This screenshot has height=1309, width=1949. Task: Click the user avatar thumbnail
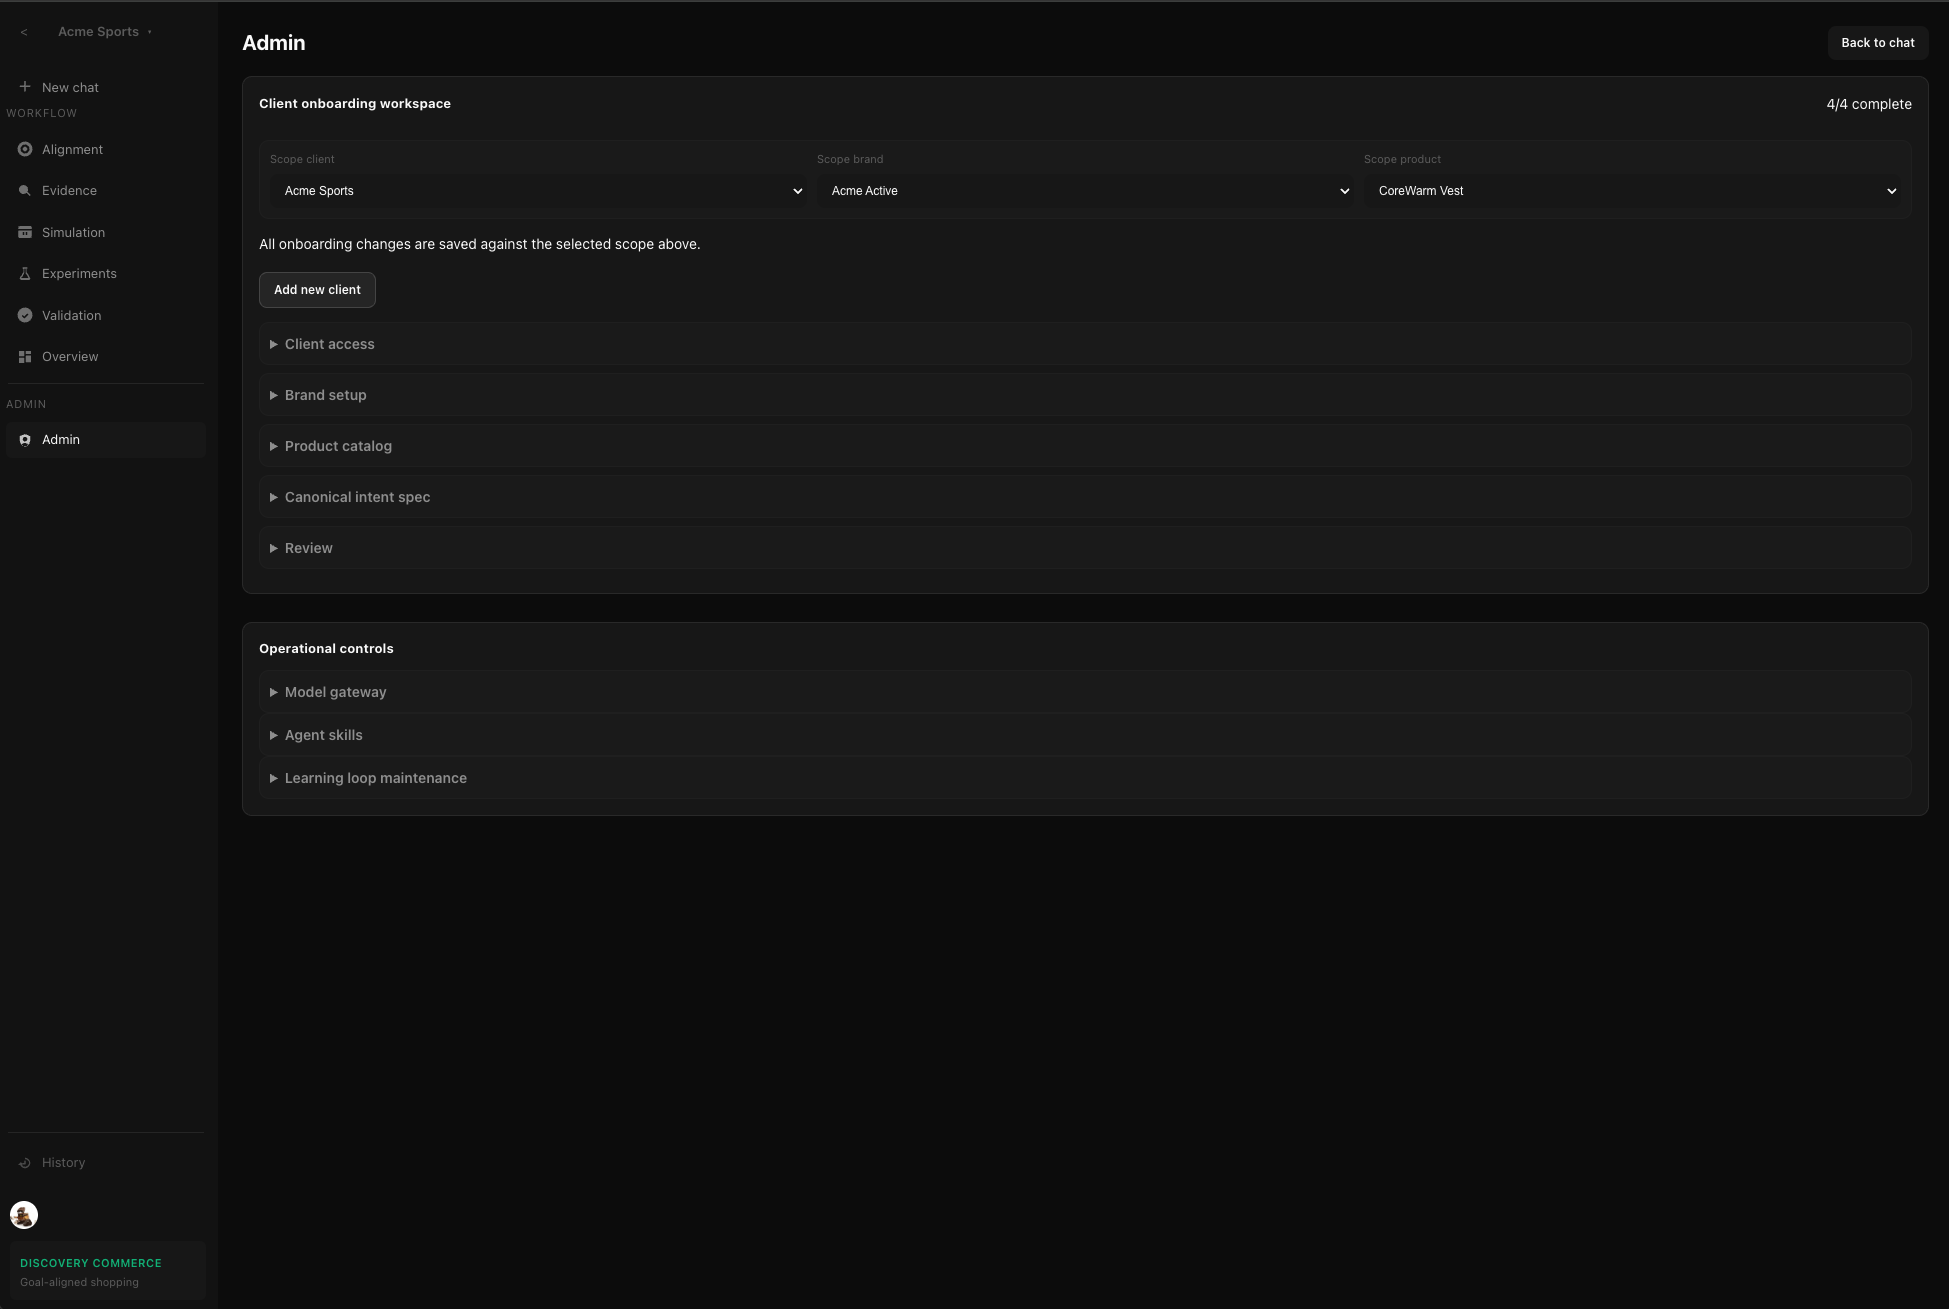(24, 1215)
